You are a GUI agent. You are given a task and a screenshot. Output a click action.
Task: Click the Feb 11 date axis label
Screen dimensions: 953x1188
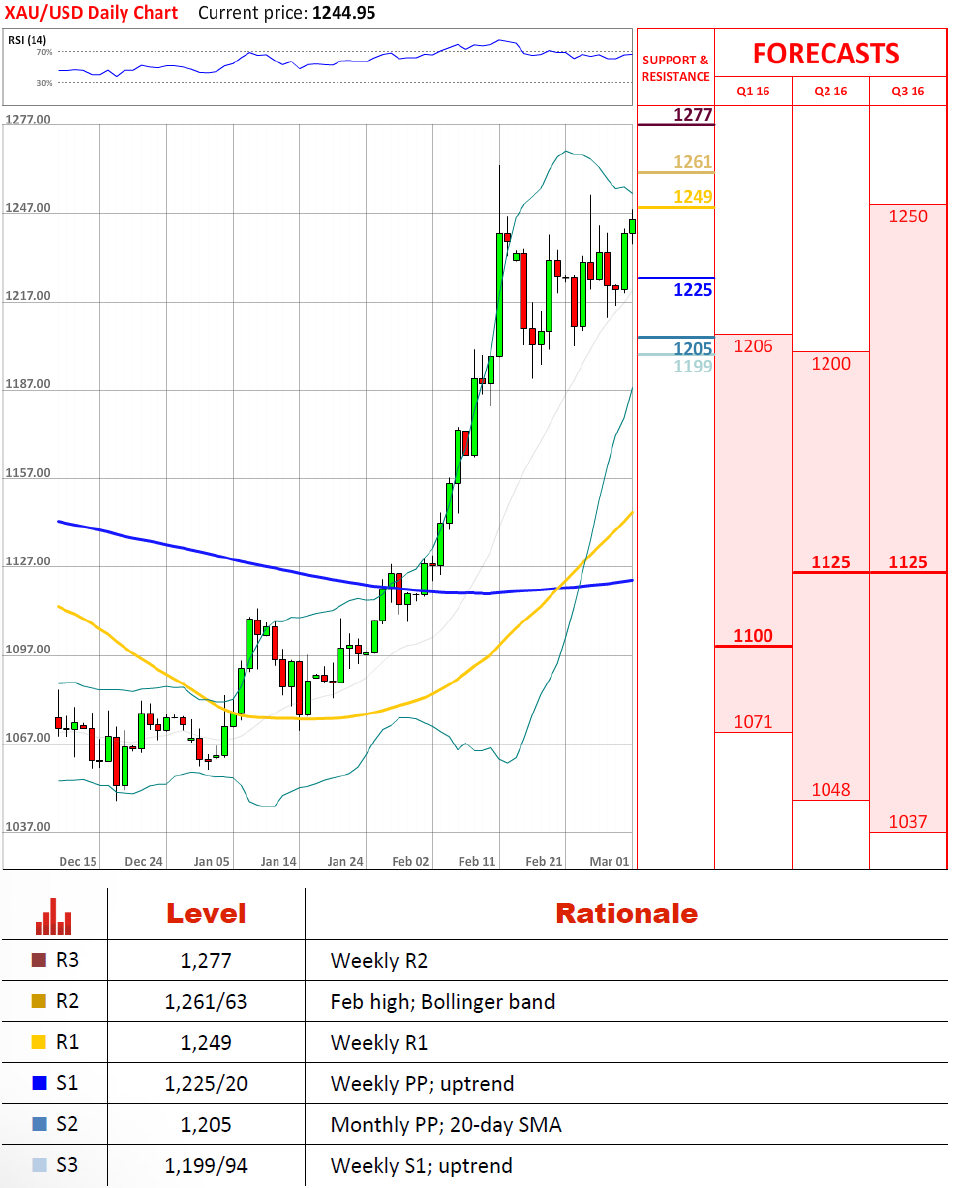(476, 861)
